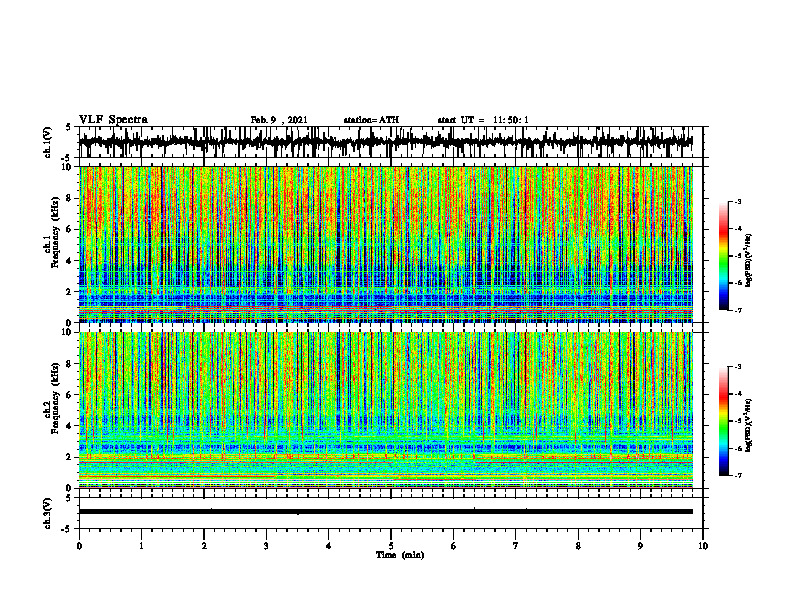Click the "-7" tick on ch.1 color bar
The width and height of the screenshot is (792, 612).
click(738, 310)
